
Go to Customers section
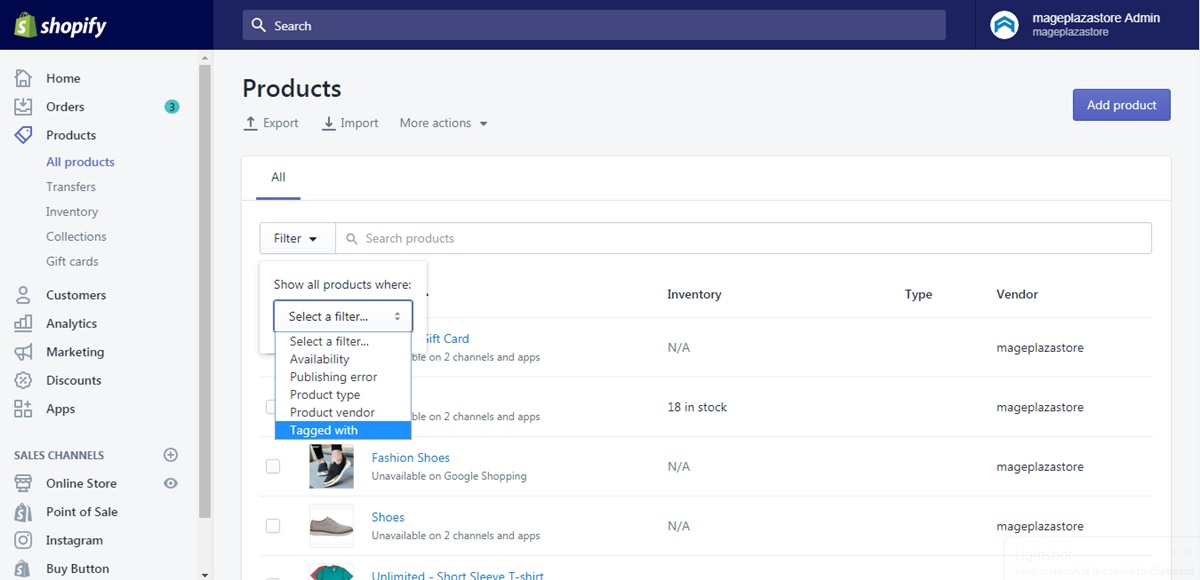pyautogui.click(x=76, y=295)
